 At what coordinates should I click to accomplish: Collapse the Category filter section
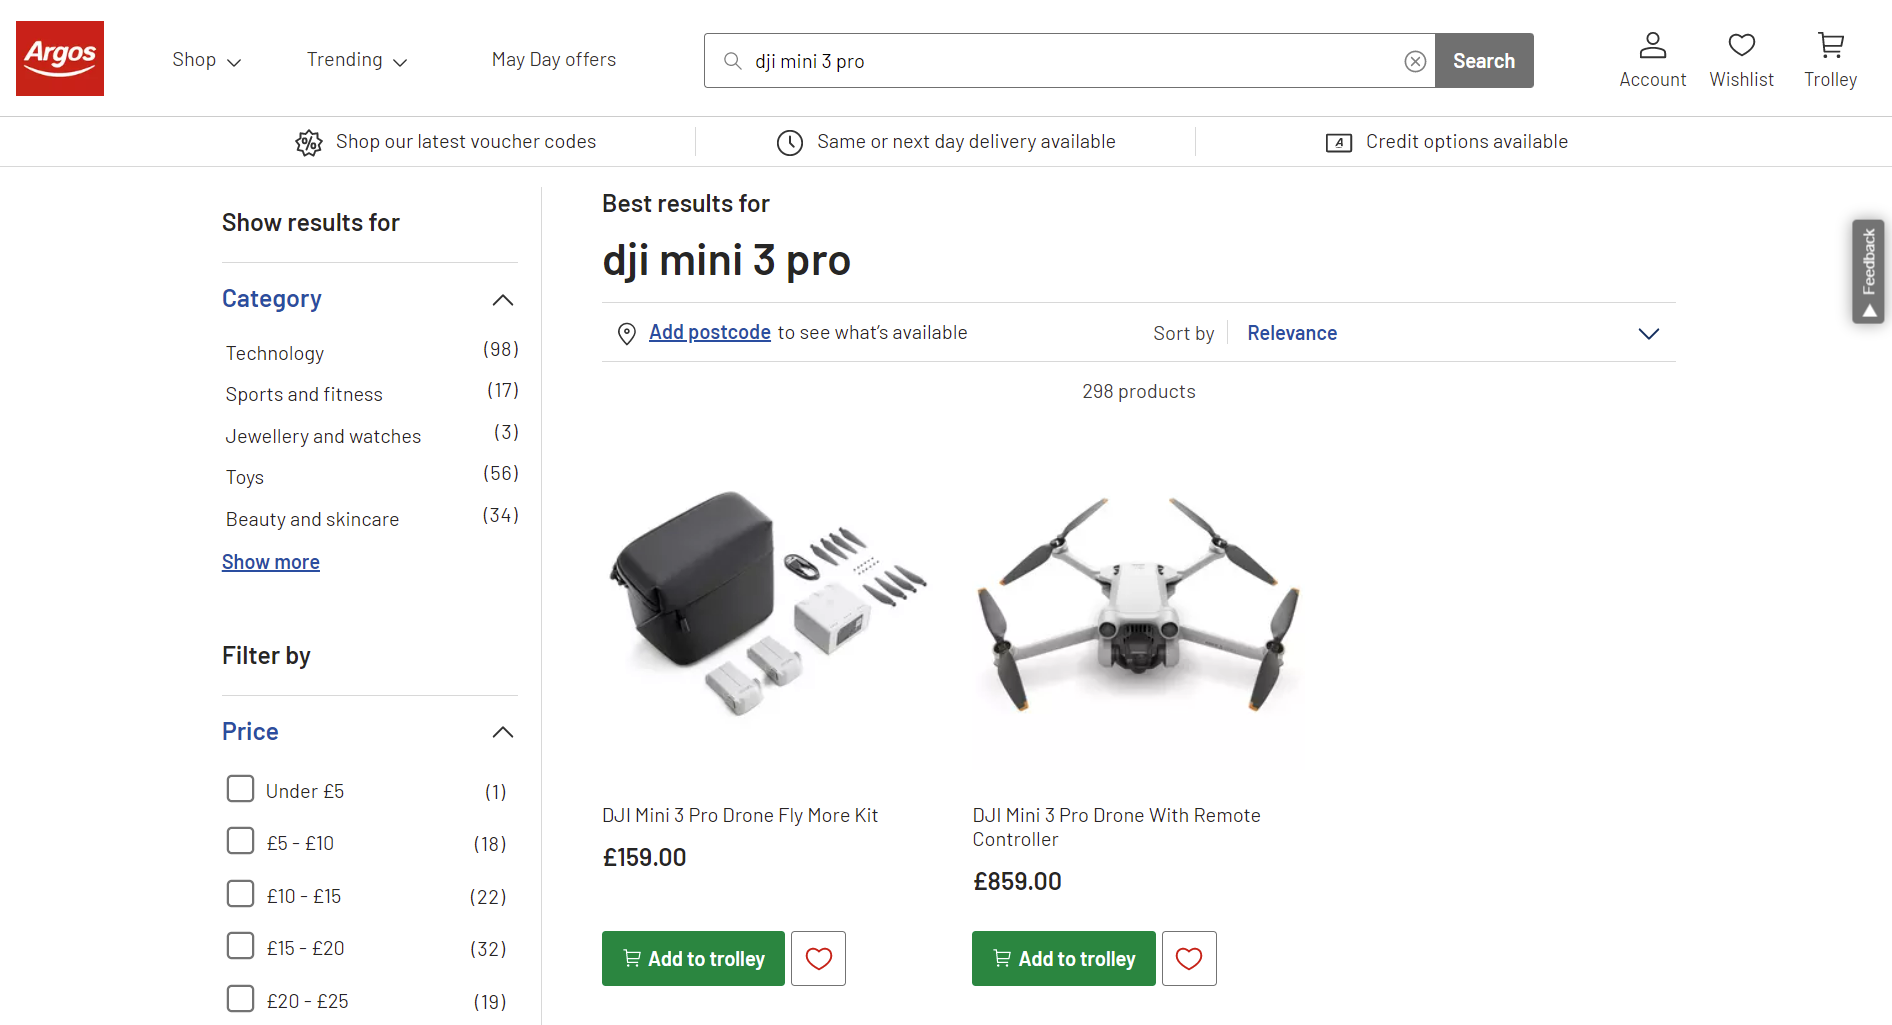[503, 300]
